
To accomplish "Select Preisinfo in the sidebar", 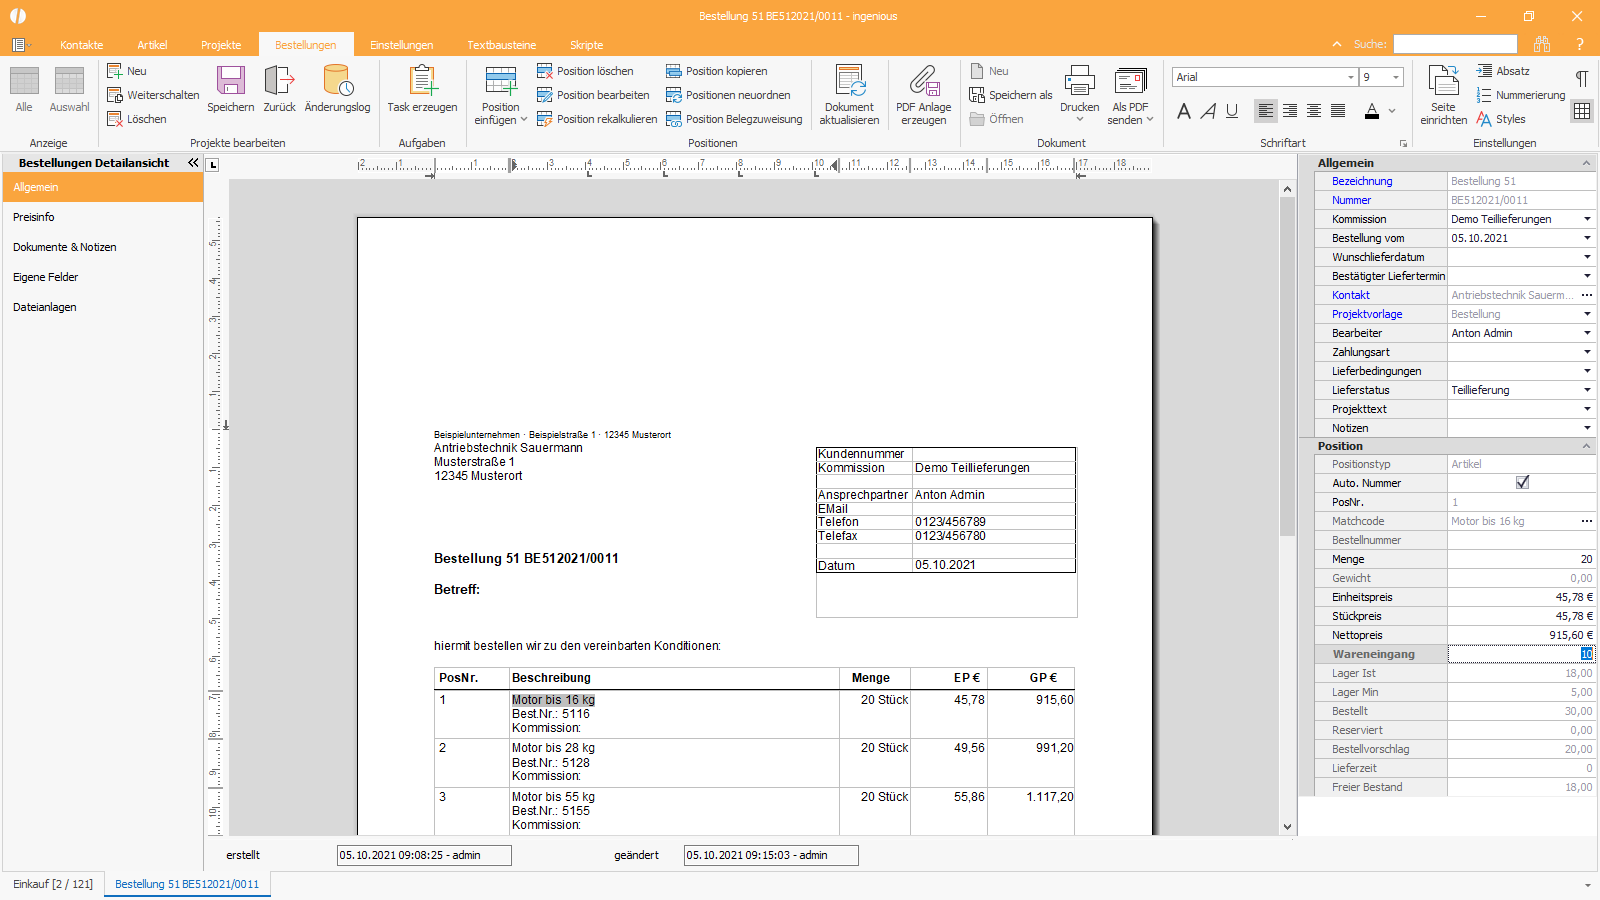I will click(x=103, y=217).
